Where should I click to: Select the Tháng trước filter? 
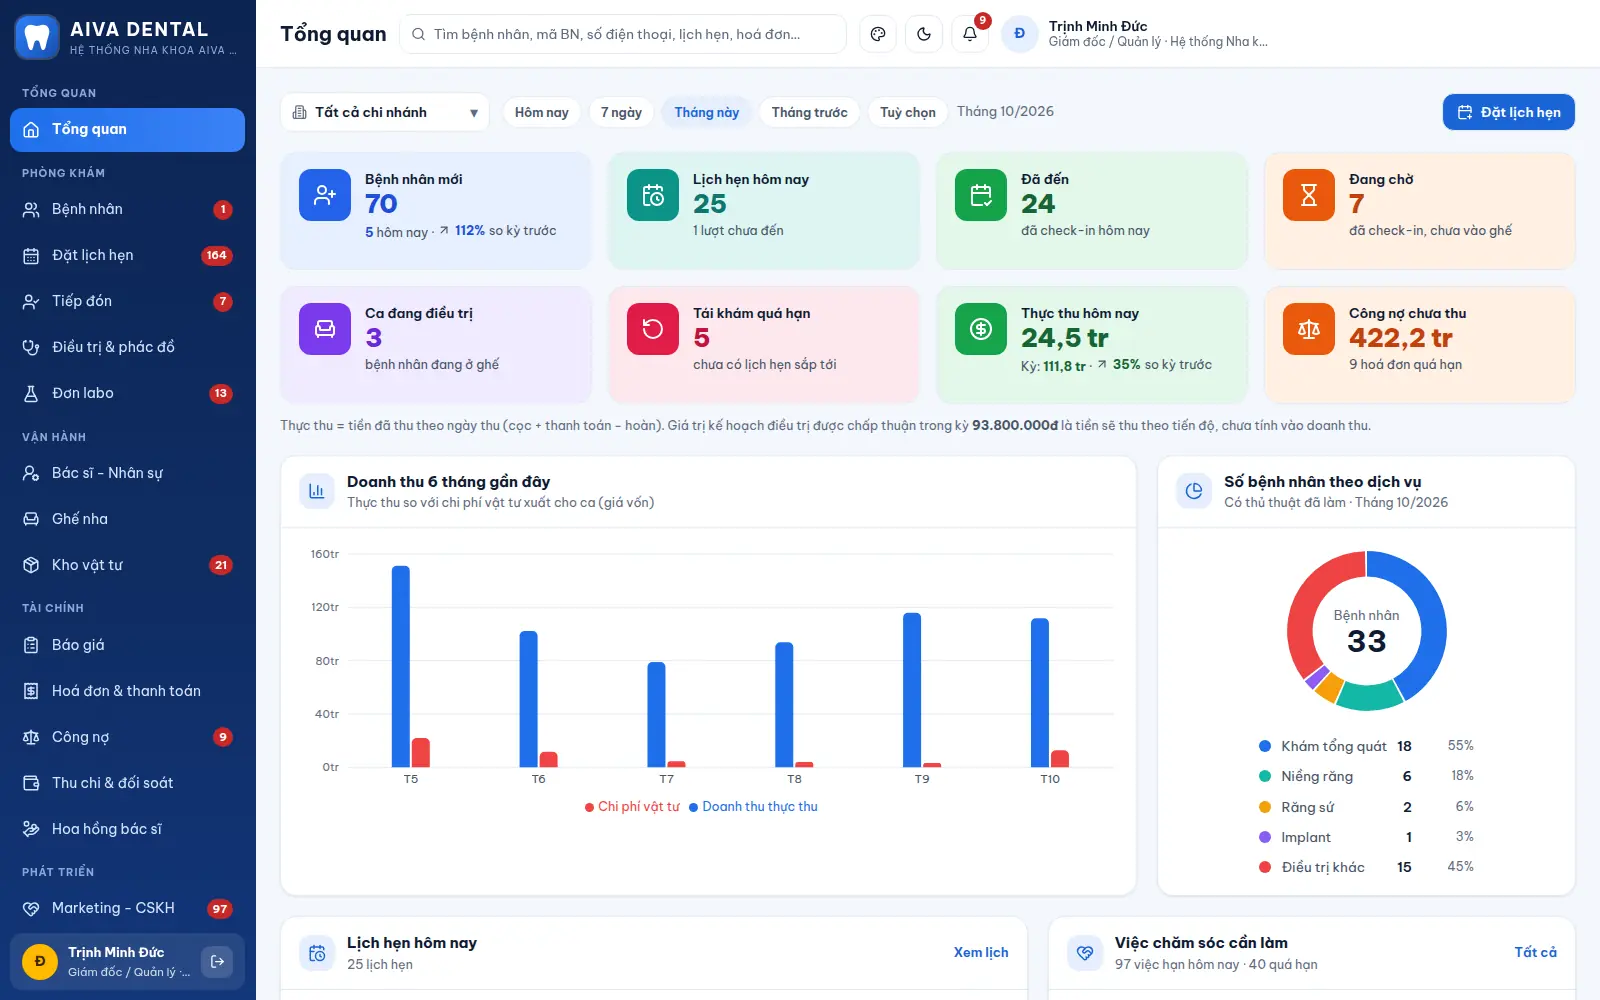click(809, 112)
